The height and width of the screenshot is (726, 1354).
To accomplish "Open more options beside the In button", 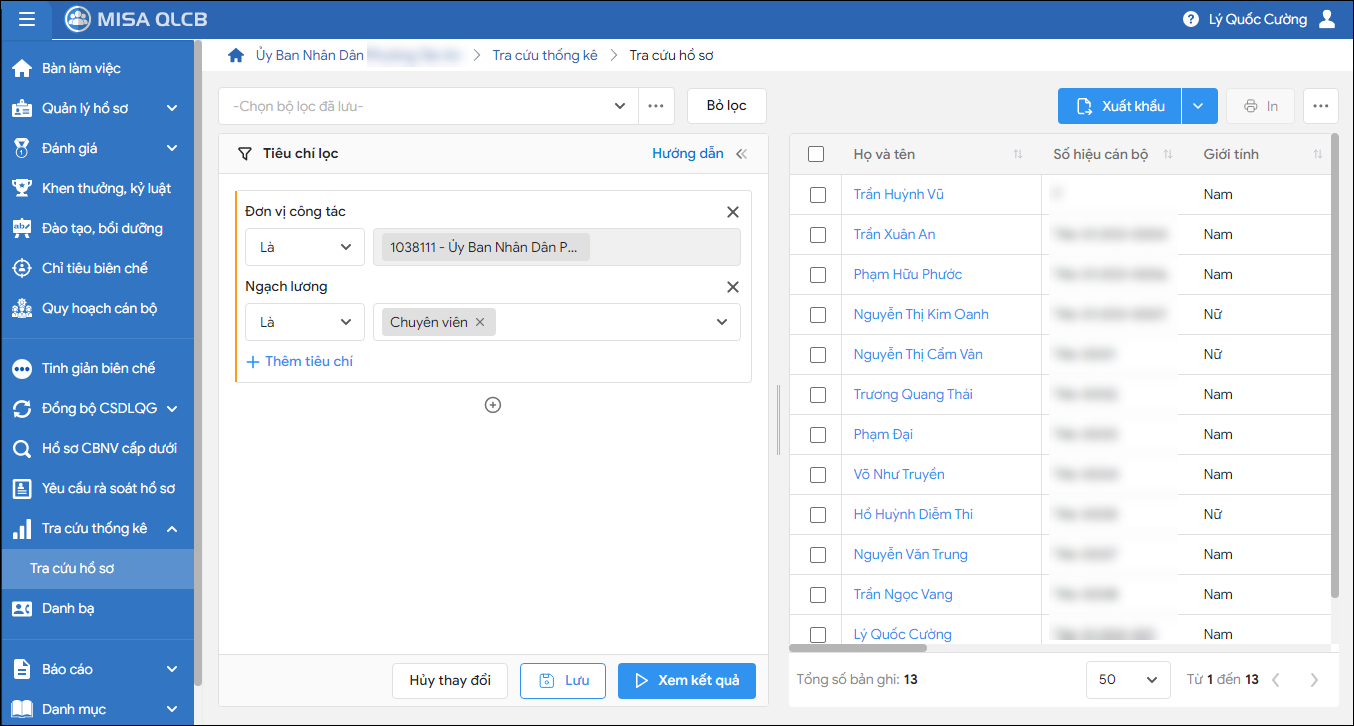I will click(1320, 106).
